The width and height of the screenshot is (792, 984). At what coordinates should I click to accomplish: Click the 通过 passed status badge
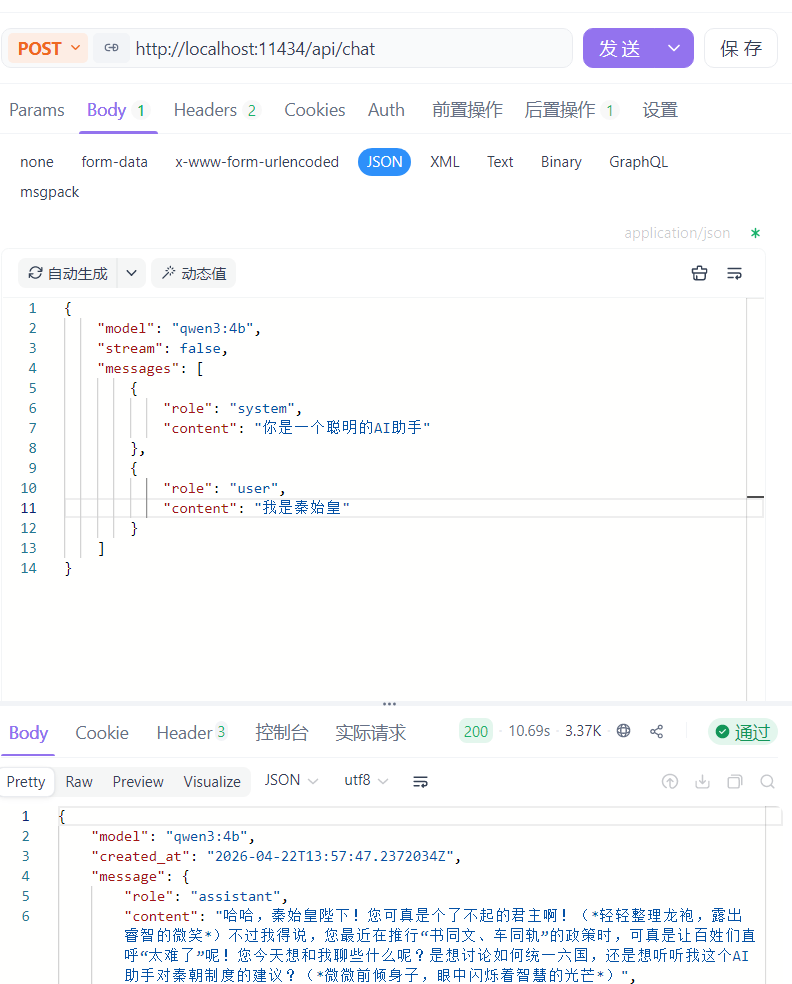pyautogui.click(x=743, y=732)
